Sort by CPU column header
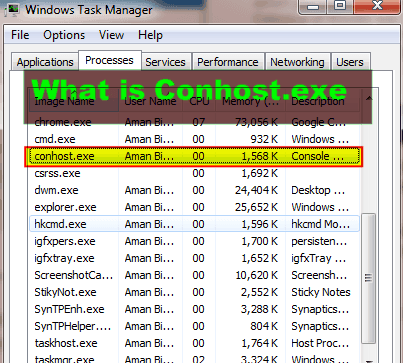 199,101
